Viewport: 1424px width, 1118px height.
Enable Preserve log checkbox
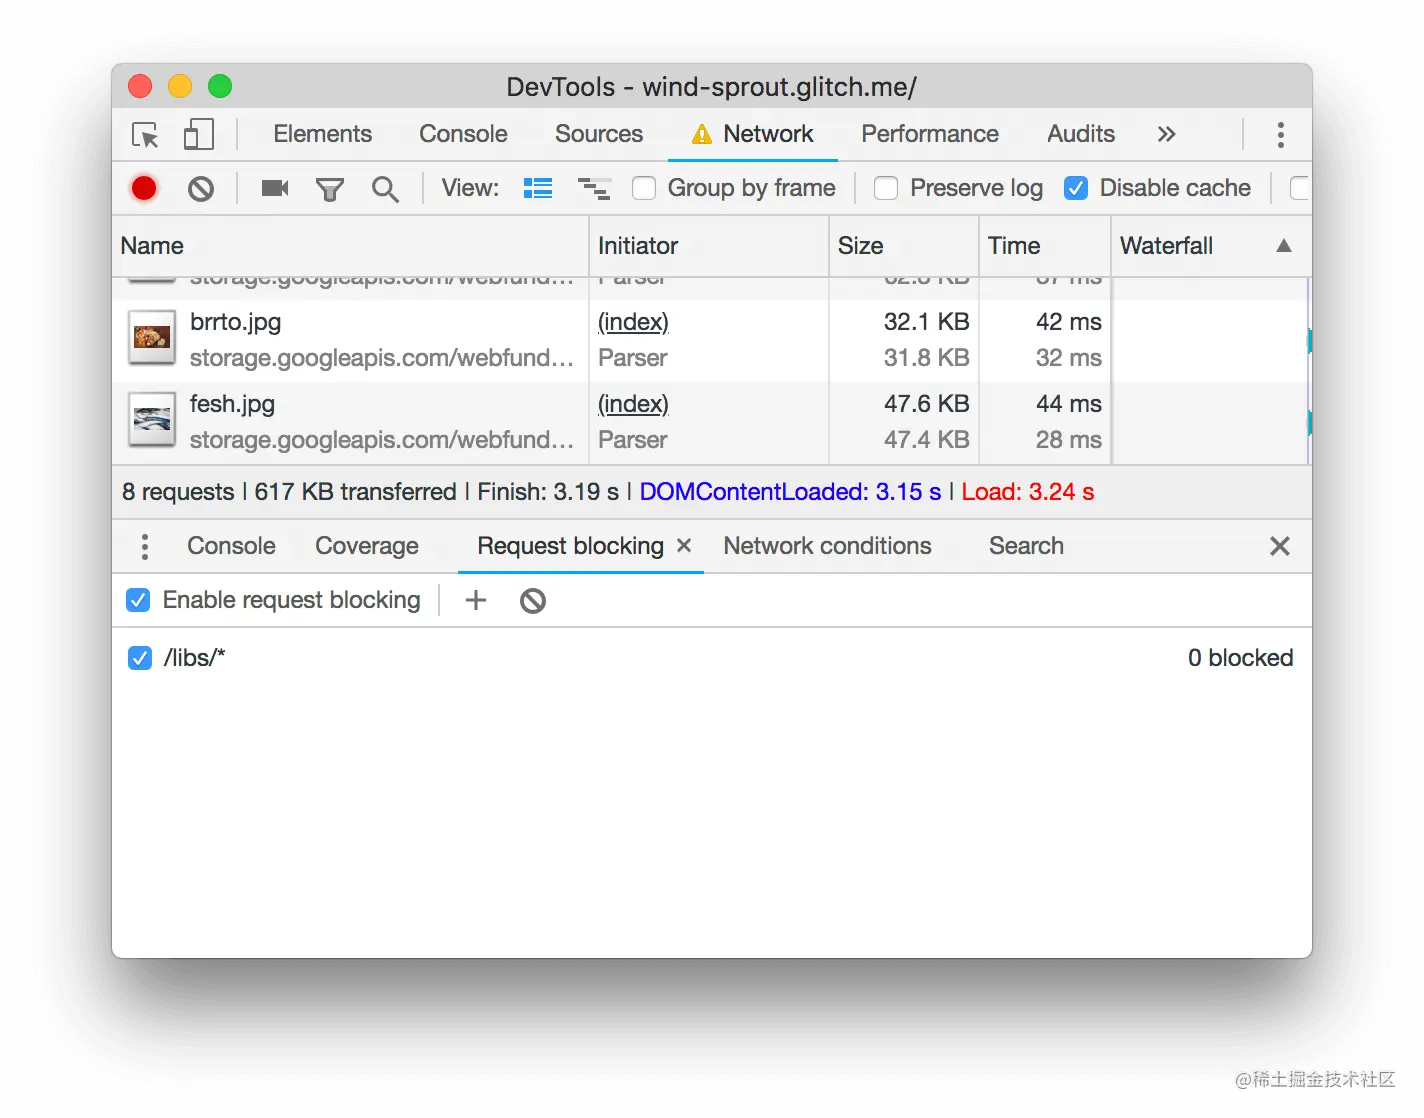[886, 188]
